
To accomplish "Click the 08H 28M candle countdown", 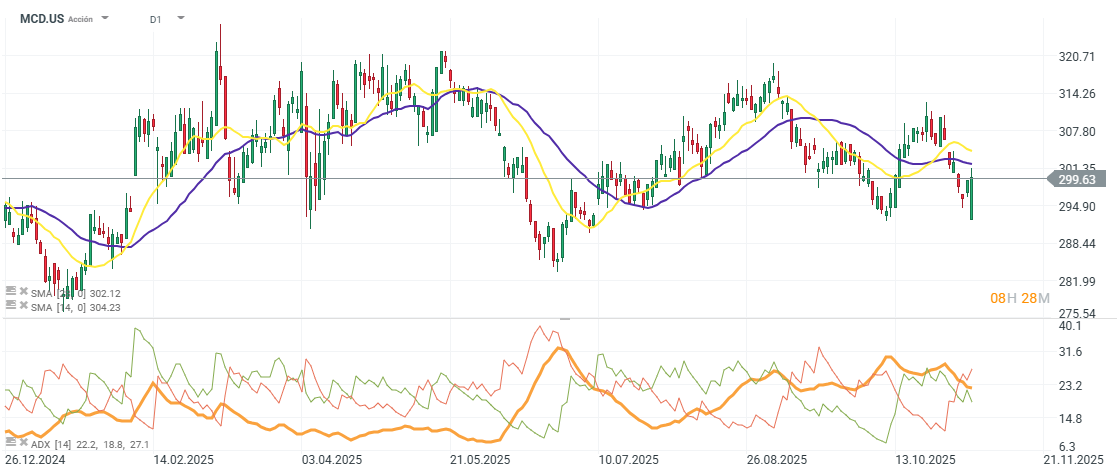I will (1020, 298).
